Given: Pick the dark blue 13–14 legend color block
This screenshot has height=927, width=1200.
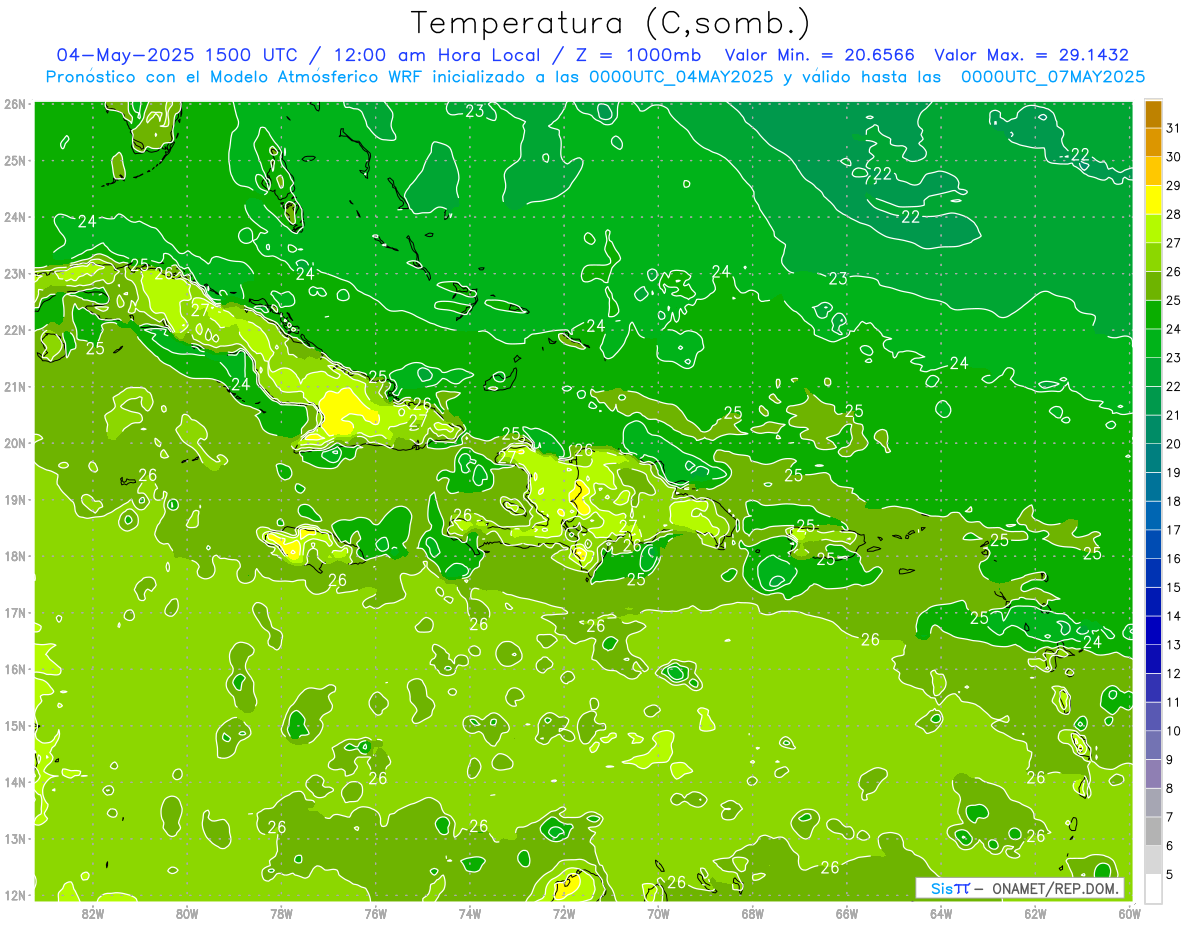Looking at the screenshot, I should coord(1153,630).
